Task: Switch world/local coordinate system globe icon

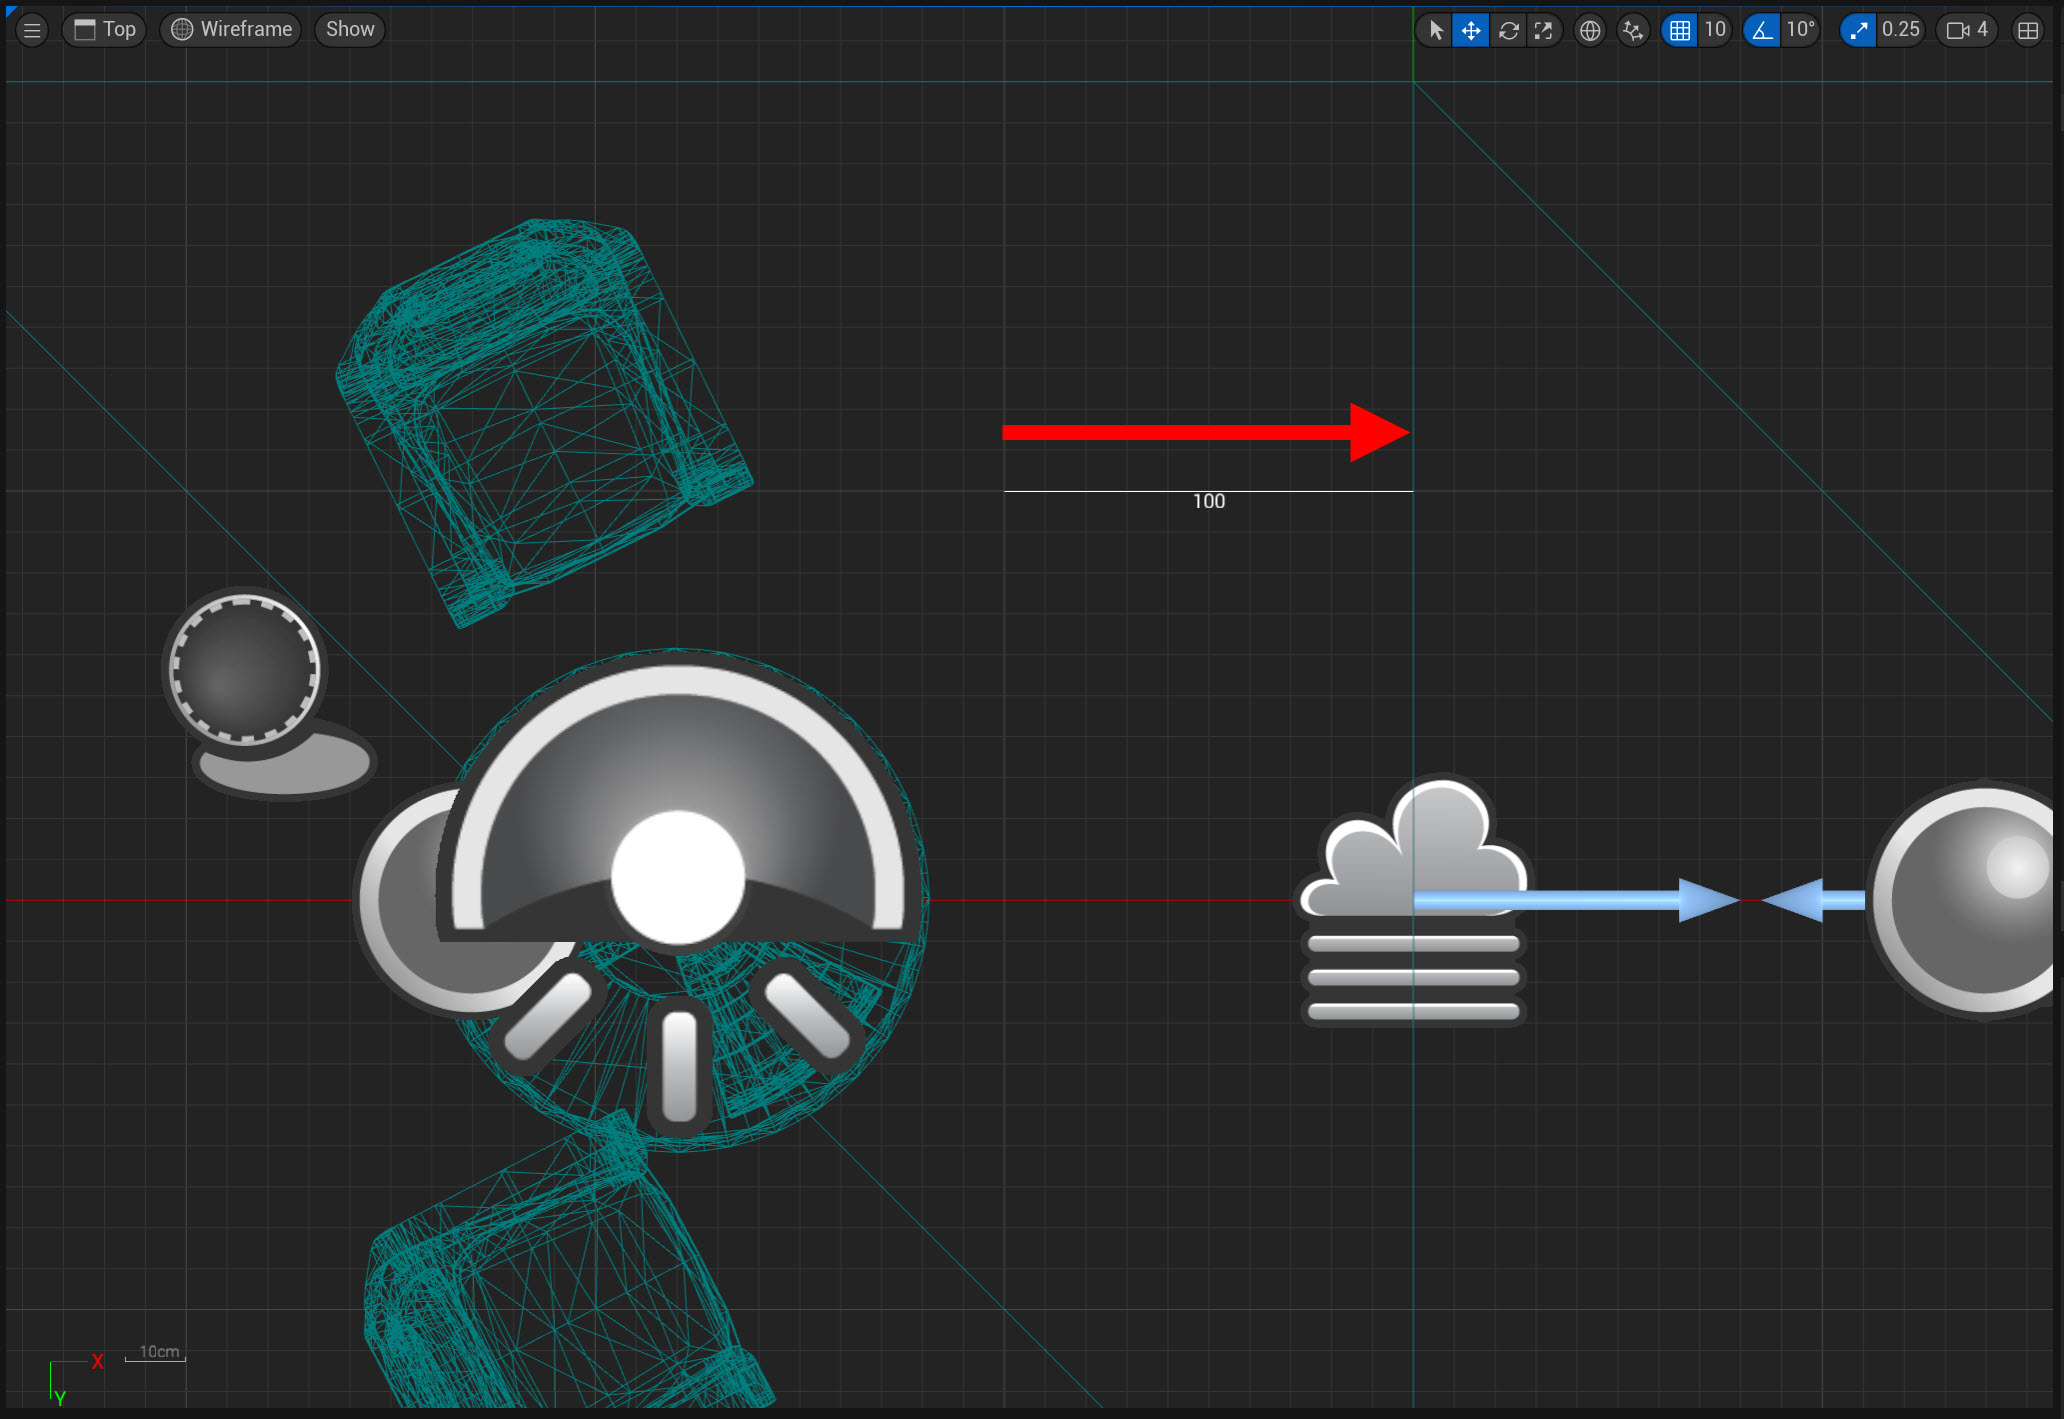Action: (1590, 30)
